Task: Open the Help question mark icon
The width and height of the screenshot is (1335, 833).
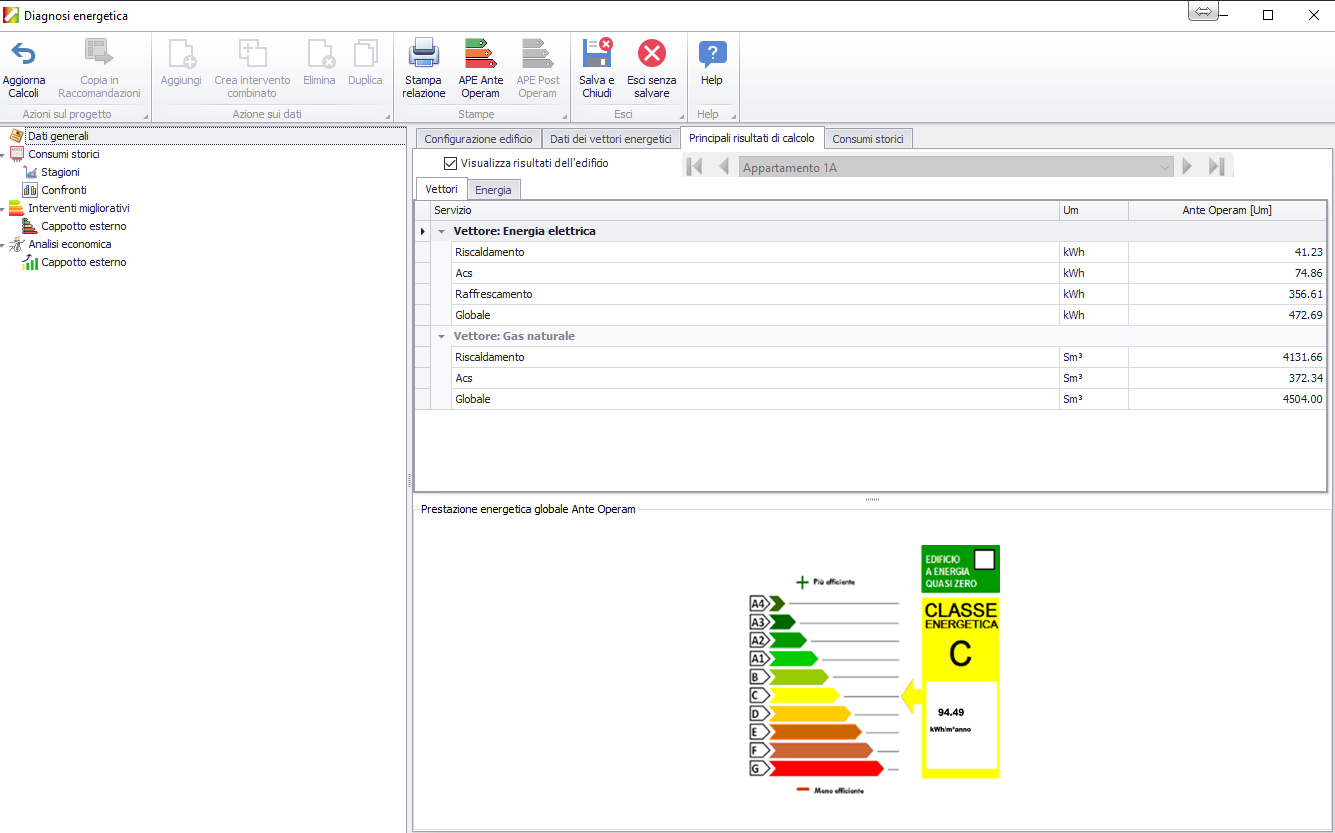Action: 712,54
